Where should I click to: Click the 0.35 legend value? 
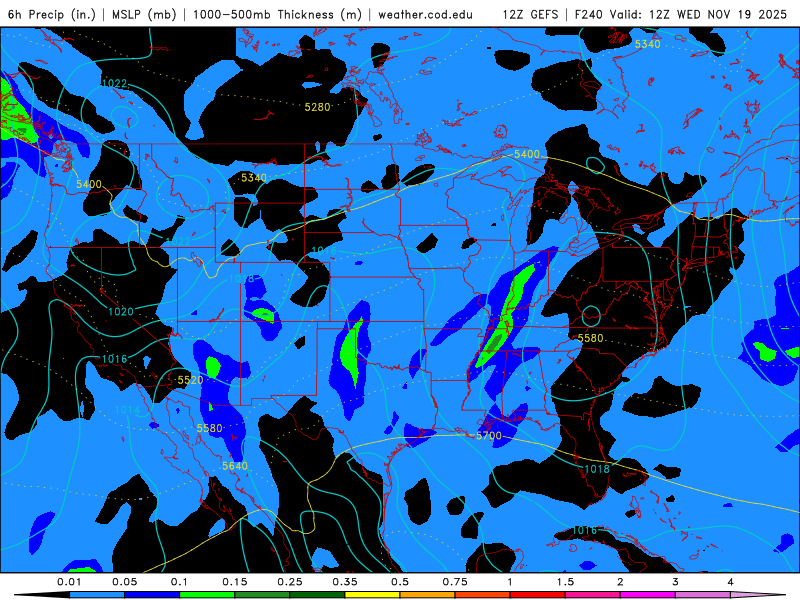tap(345, 582)
